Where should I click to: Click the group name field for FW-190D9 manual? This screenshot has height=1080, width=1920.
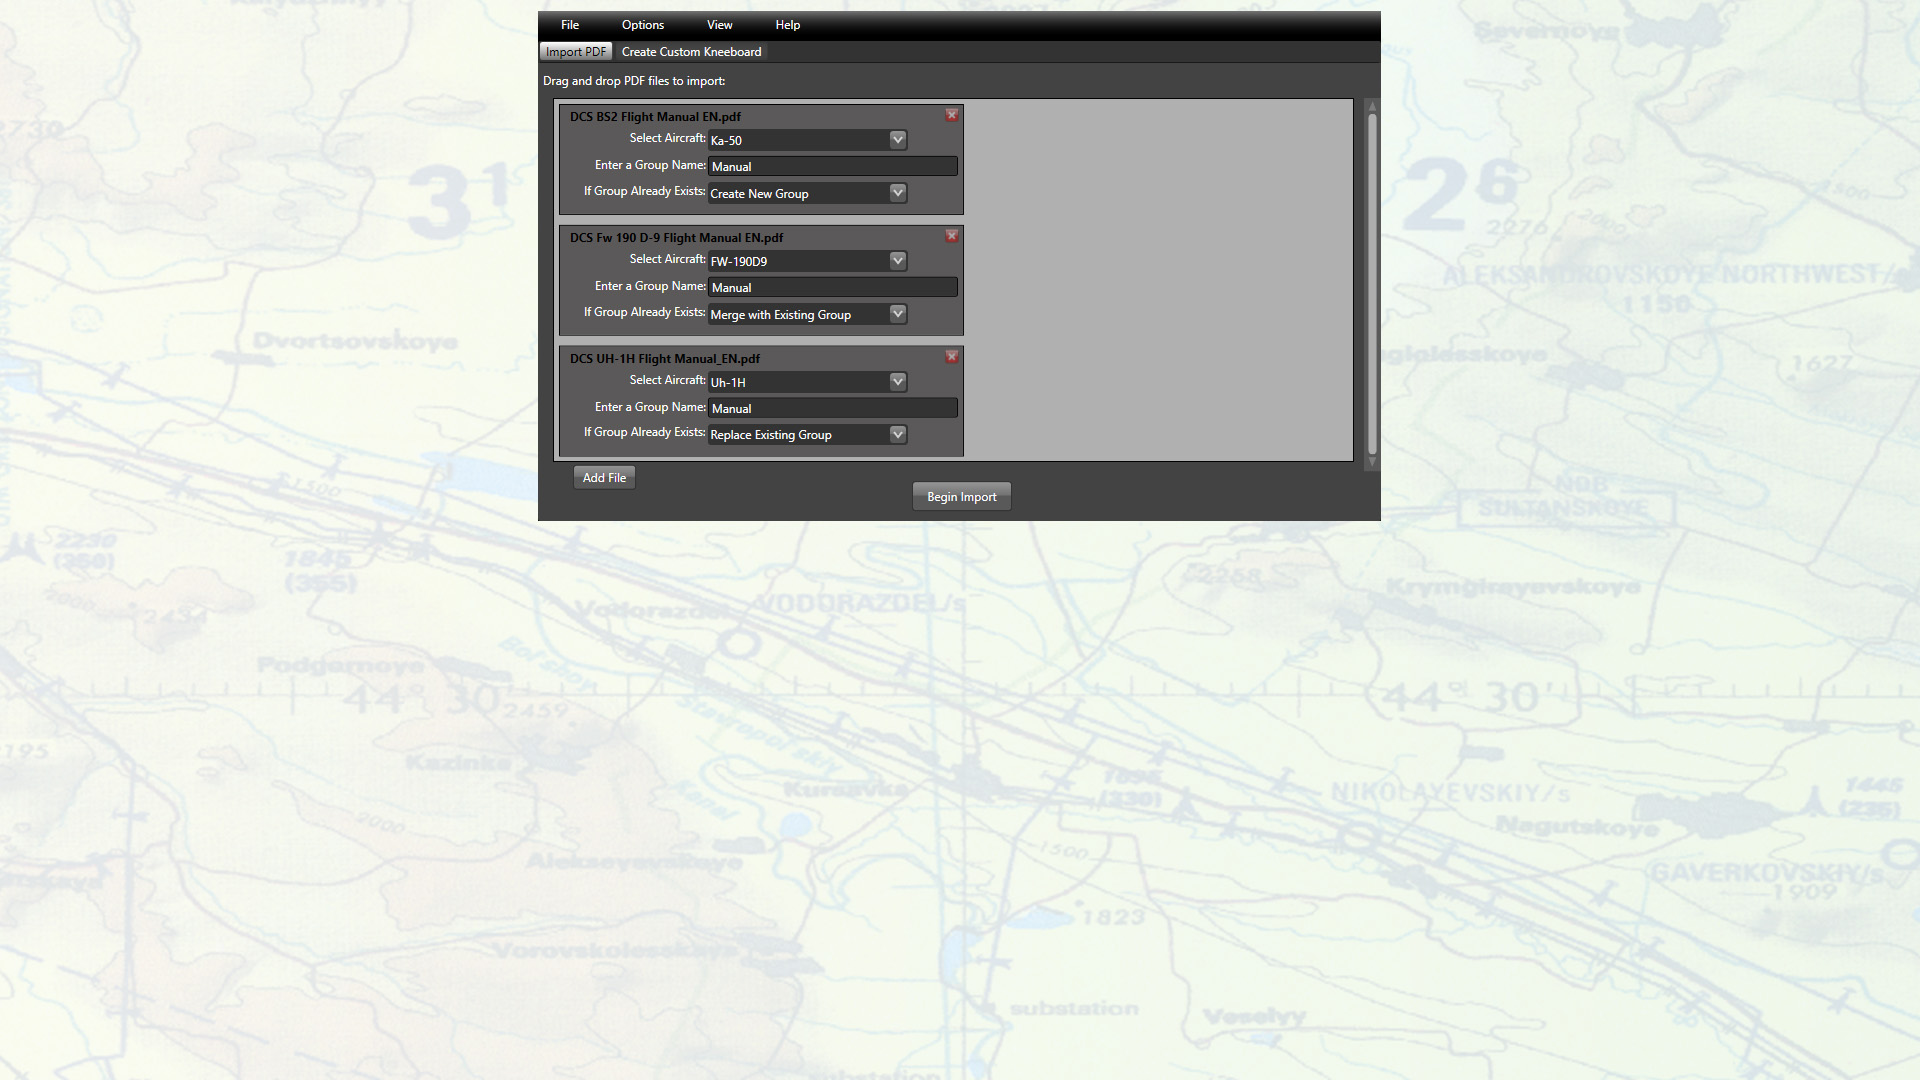(x=832, y=287)
